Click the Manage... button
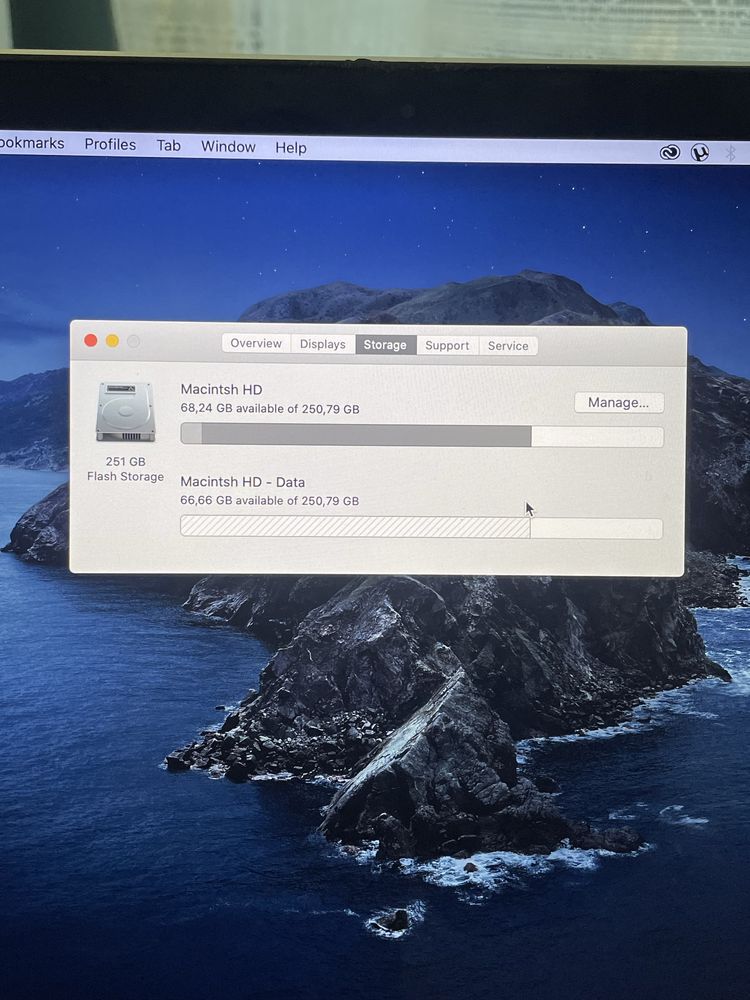Image resolution: width=750 pixels, height=1000 pixels. pyautogui.click(x=619, y=402)
